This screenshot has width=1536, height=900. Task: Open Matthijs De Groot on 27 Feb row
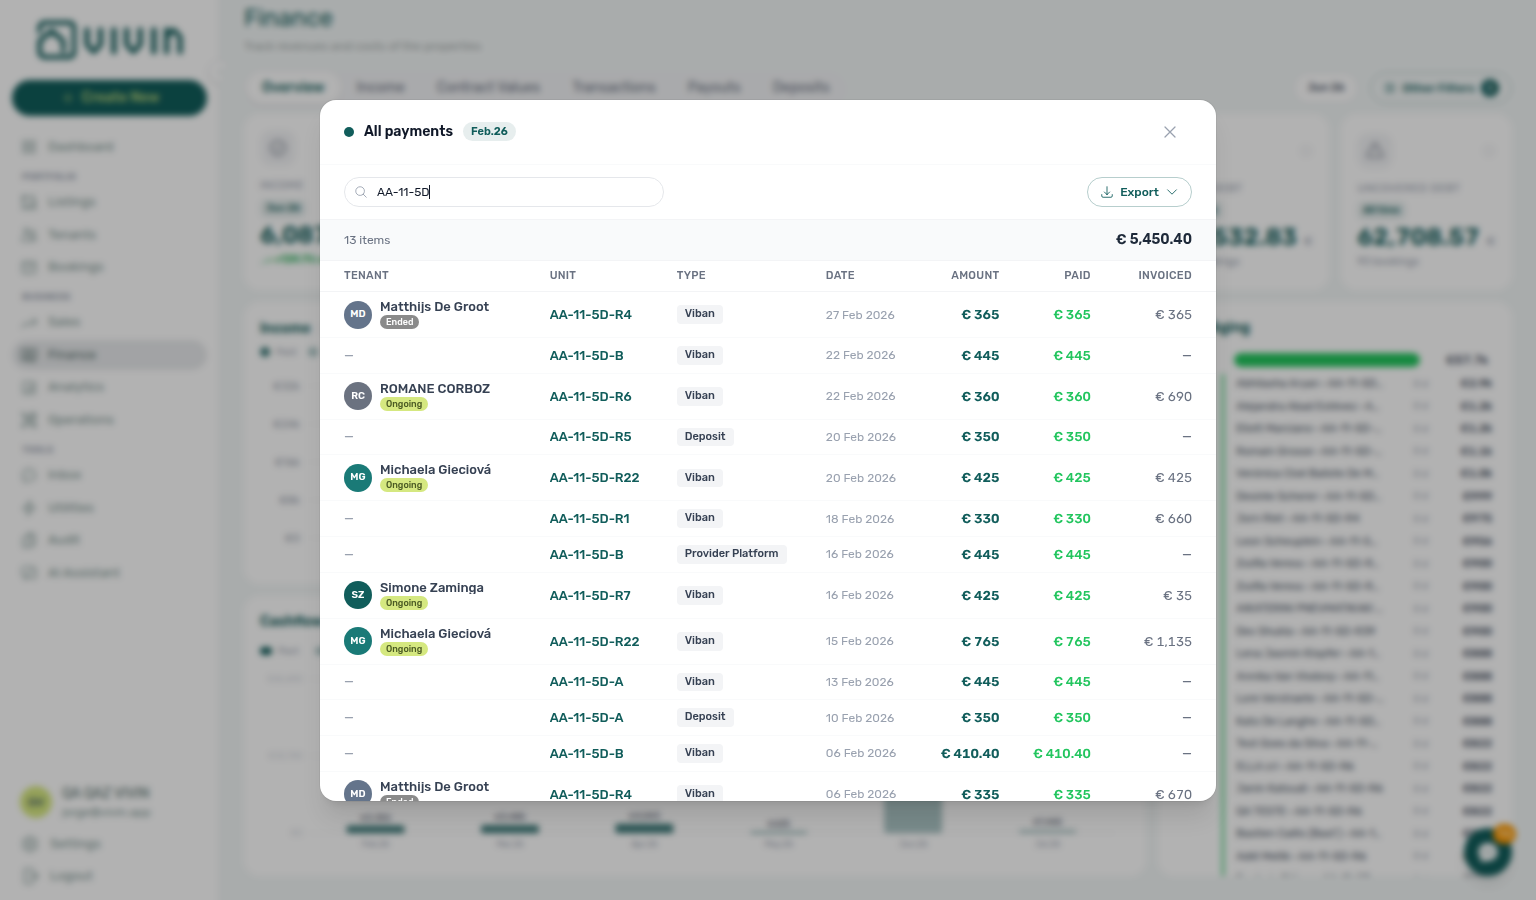point(434,307)
